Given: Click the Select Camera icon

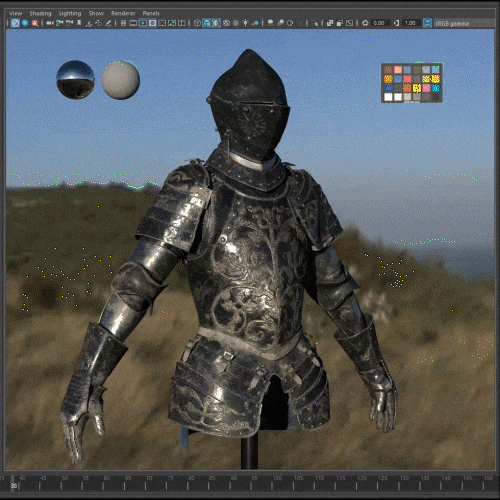Looking at the screenshot, I should point(50,23).
